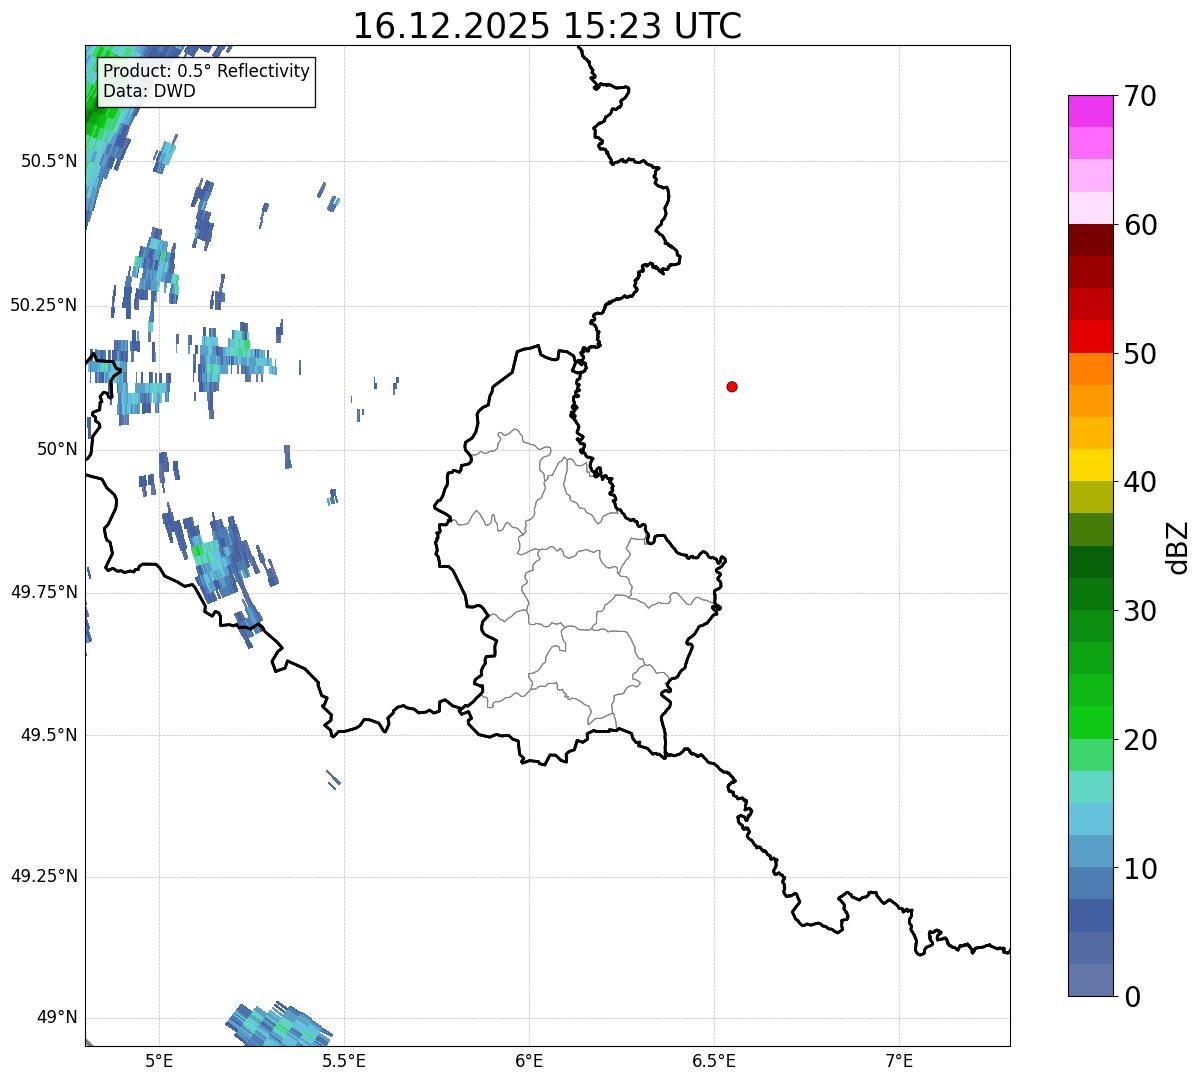Screen dimensions: 1202x1081
Task: Click the 70 colorbar tick label
Action: click(1140, 96)
